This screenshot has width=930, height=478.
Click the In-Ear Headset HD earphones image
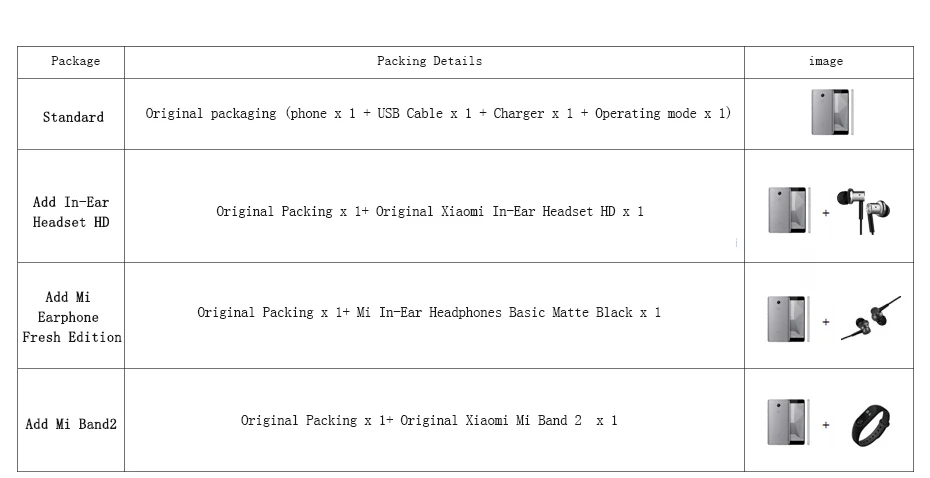click(x=864, y=211)
